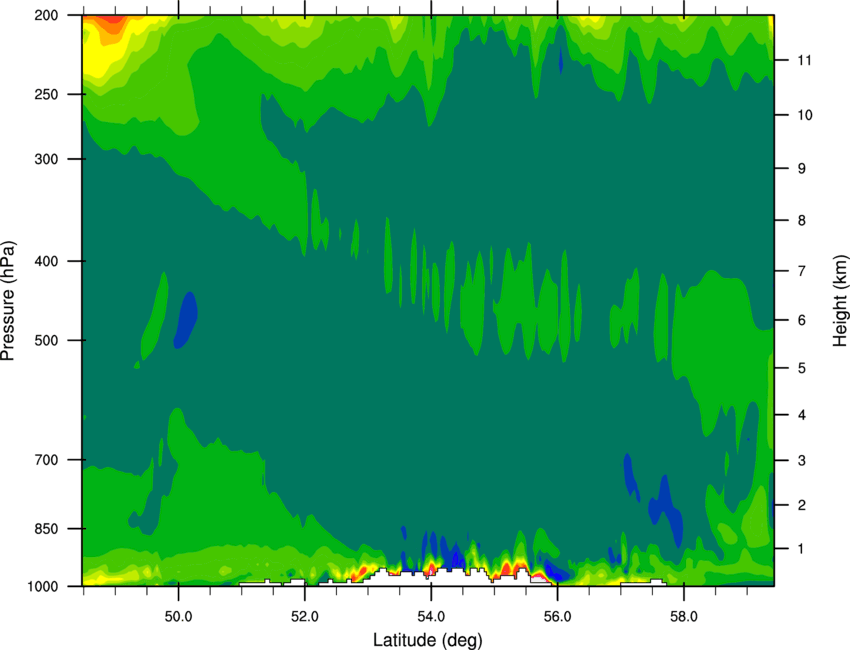This screenshot has width=850, height=650.
Task: Click the 7 km height tick label
Action: point(802,271)
